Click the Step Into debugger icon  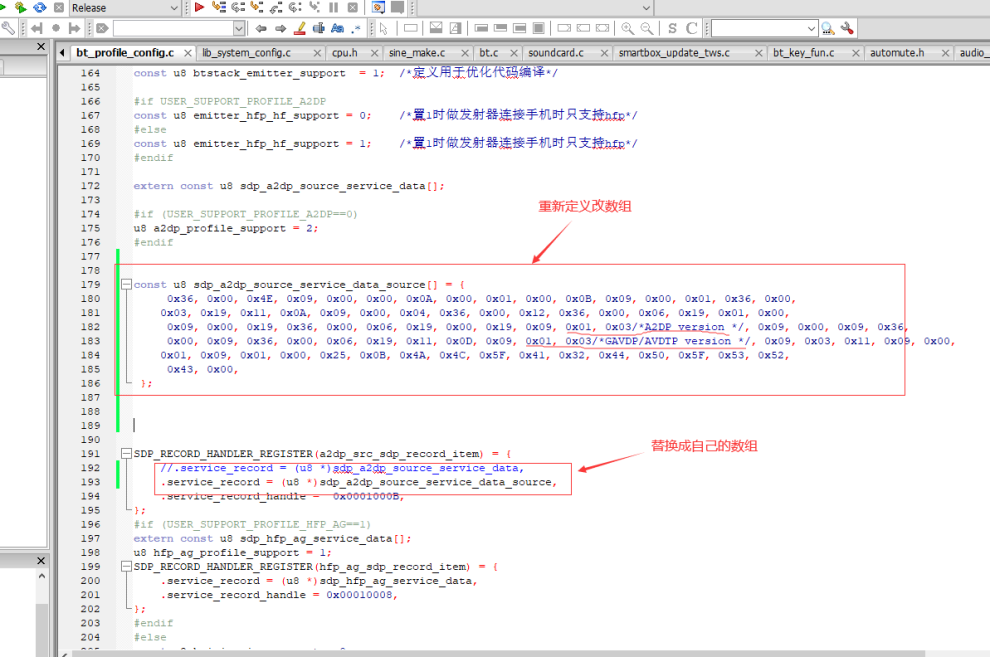[x=257, y=8]
